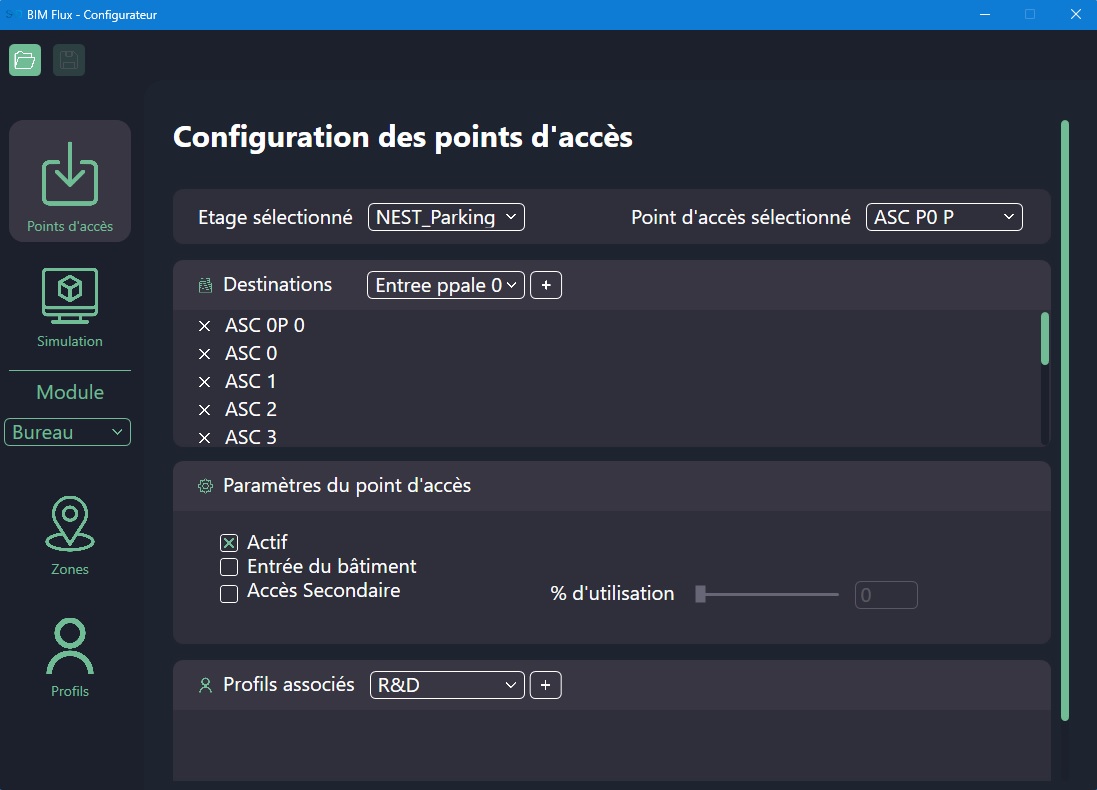
Task: Open the Bureau module dropdown
Action: tap(68, 432)
